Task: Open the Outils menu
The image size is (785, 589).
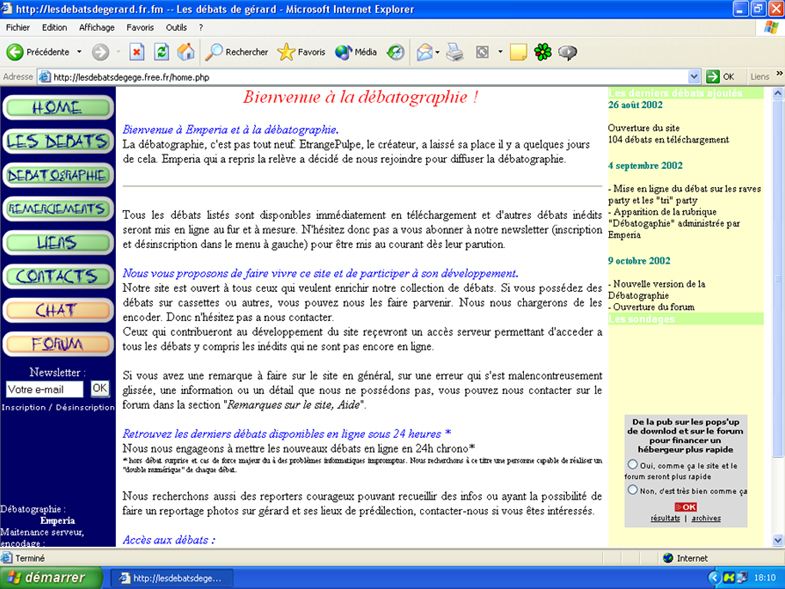Action: (x=176, y=28)
